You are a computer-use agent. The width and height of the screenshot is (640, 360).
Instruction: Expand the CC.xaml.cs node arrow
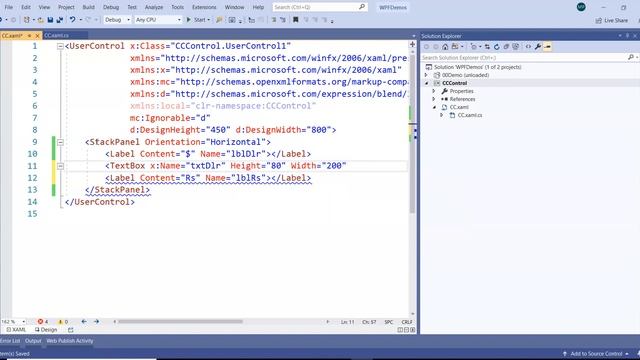click(x=442, y=115)
